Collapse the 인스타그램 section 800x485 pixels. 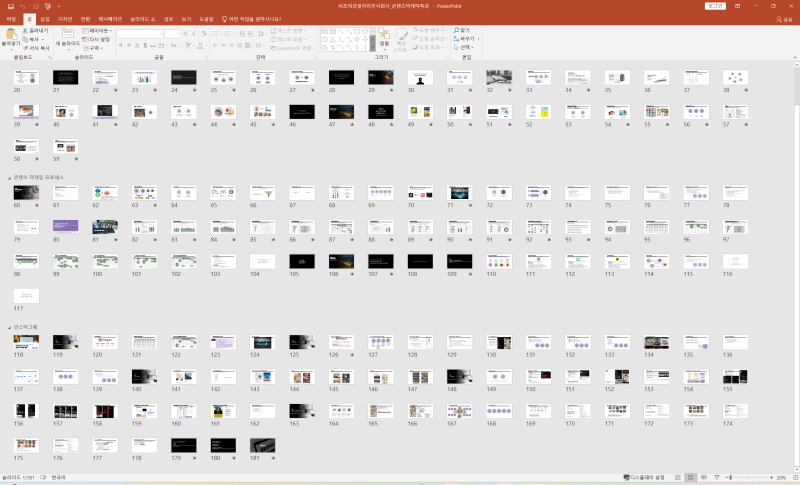9,327
